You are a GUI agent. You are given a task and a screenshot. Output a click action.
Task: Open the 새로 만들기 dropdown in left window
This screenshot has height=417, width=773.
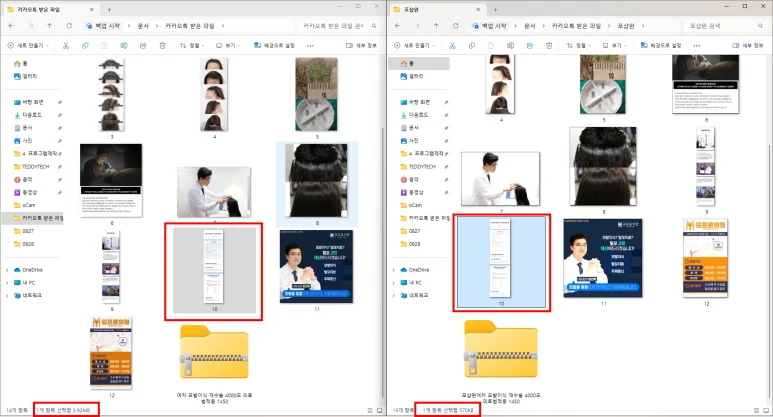tap(28, 45)
